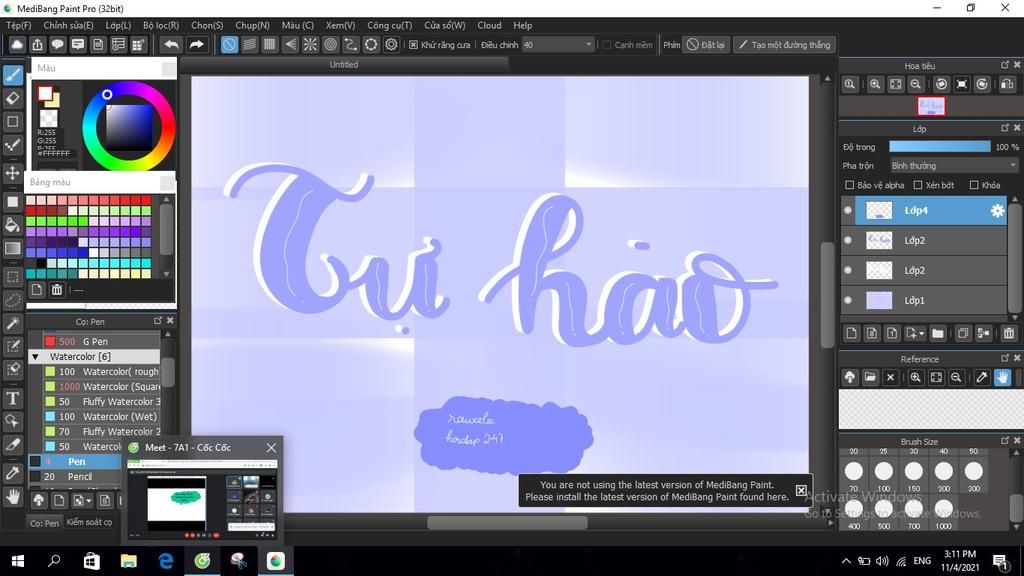Select the Text tool
The height and width of the screenshot is (576, 1024).
tap(13, 398)
